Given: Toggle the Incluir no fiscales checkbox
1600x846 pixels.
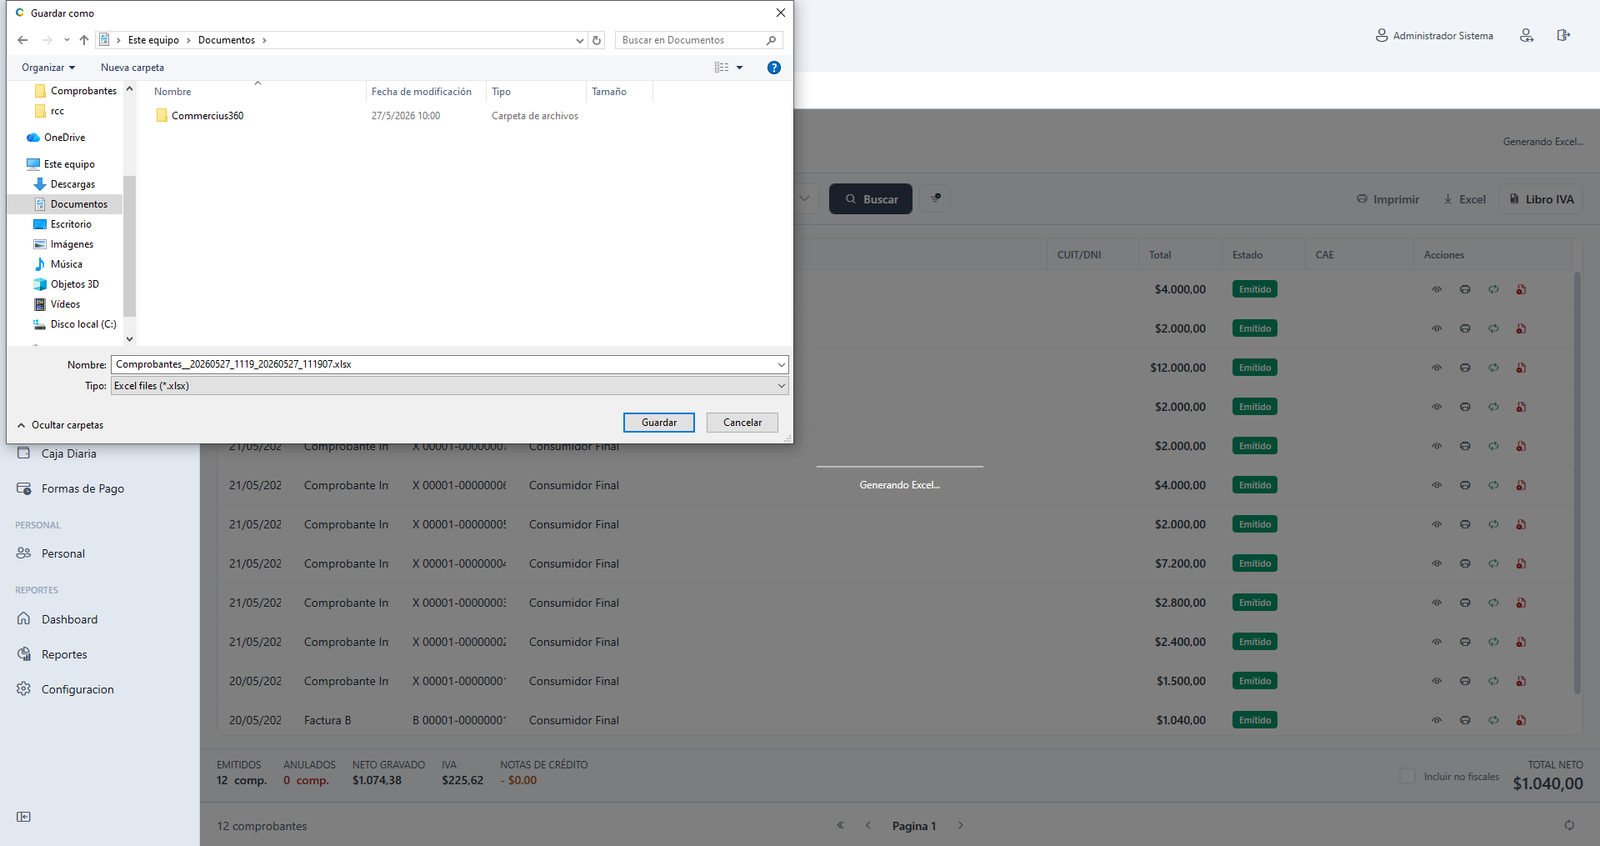Looking at the screenshot, I should click(x=1407, y=776).
